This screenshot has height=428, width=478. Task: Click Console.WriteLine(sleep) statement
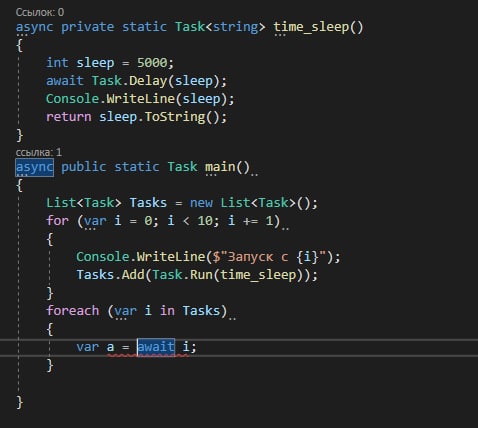140,99
